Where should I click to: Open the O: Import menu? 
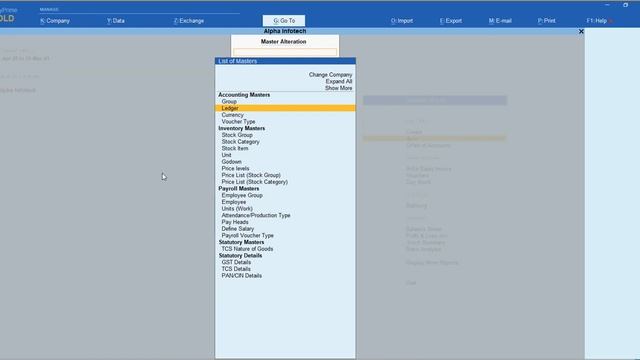tap(402, 21)
